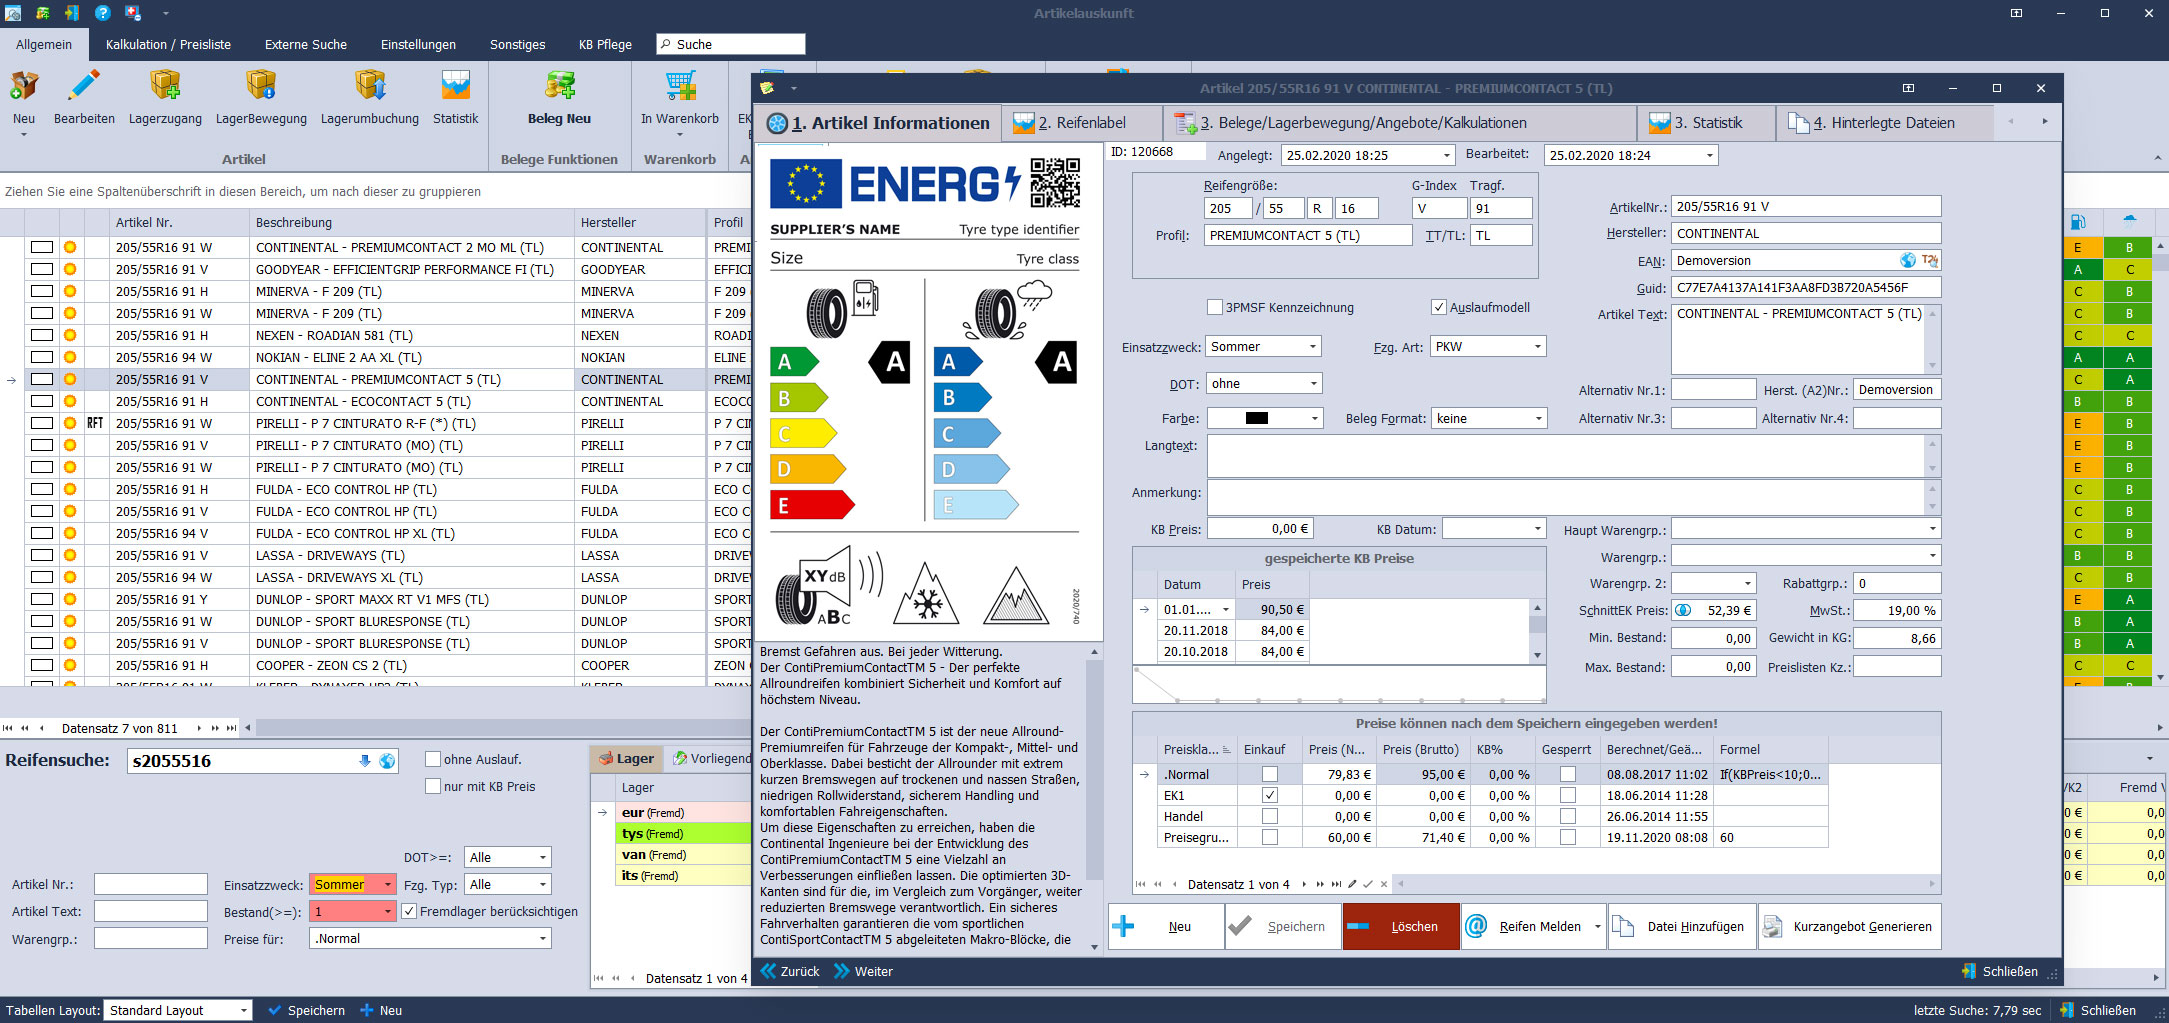Click the Datei Hinzufügen button
The height and width of the screenshot is (1023, 2169).
(x=1682, y=926)
